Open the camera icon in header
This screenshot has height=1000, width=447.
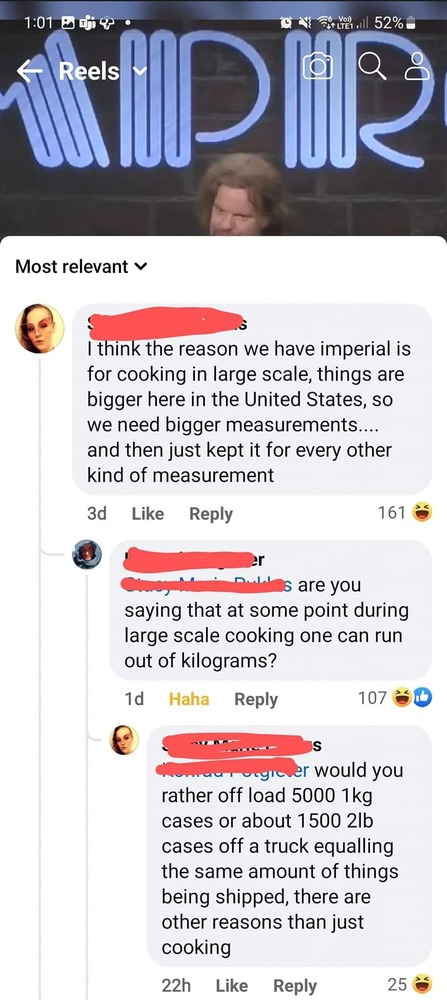pyautogui.click(x=318, y=68)
